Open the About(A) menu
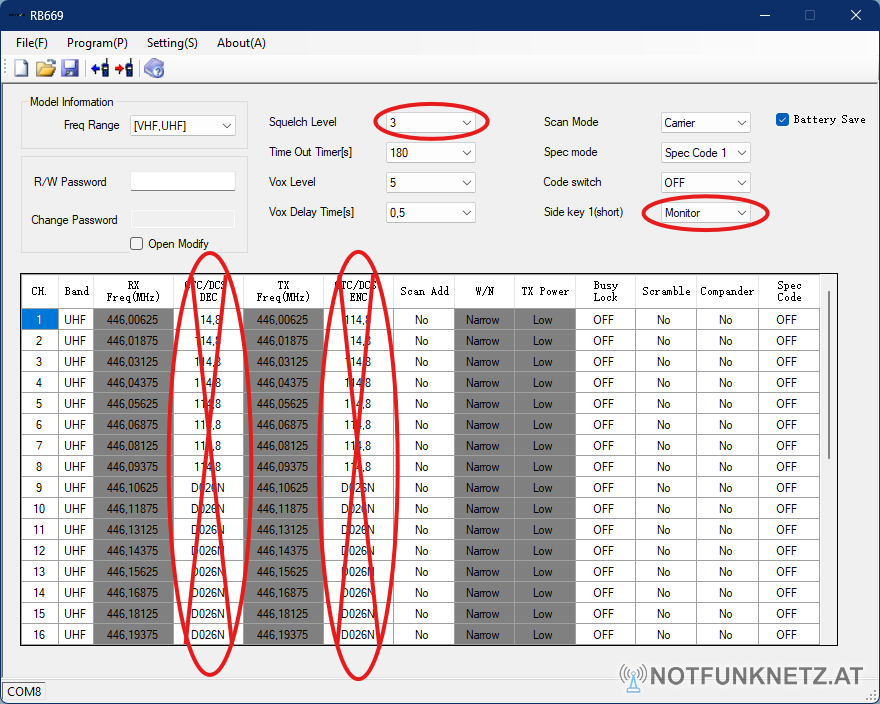Viewport: 880px width, 704px height. 241,43
